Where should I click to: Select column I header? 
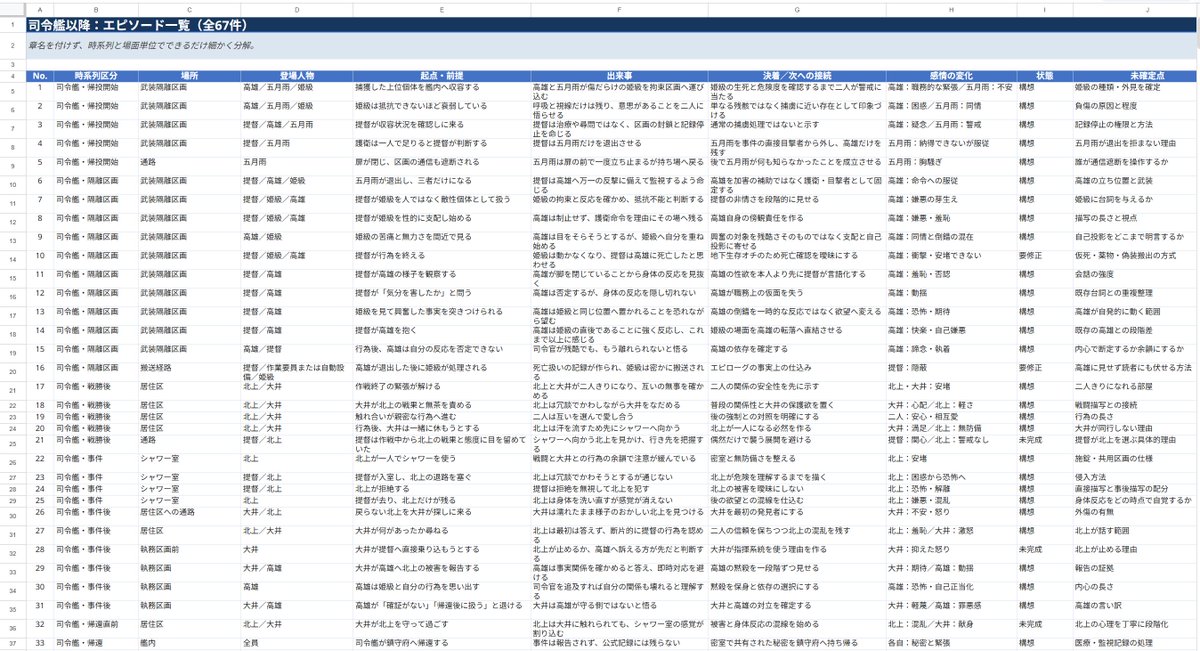1044,9
